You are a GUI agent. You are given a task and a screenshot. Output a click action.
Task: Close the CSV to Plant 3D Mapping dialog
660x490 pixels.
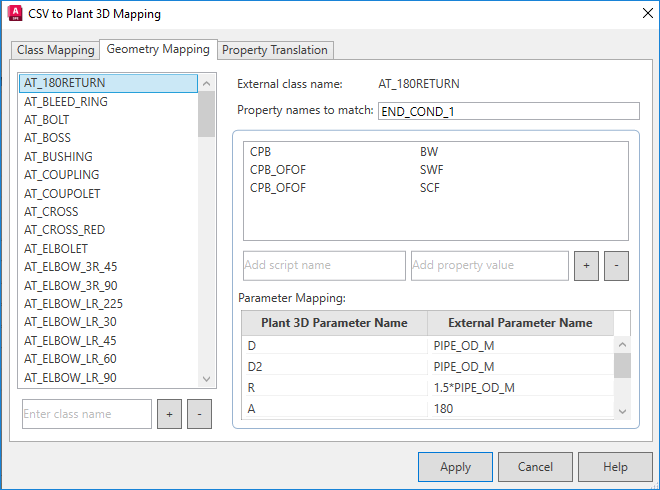(x=647, y=13)
